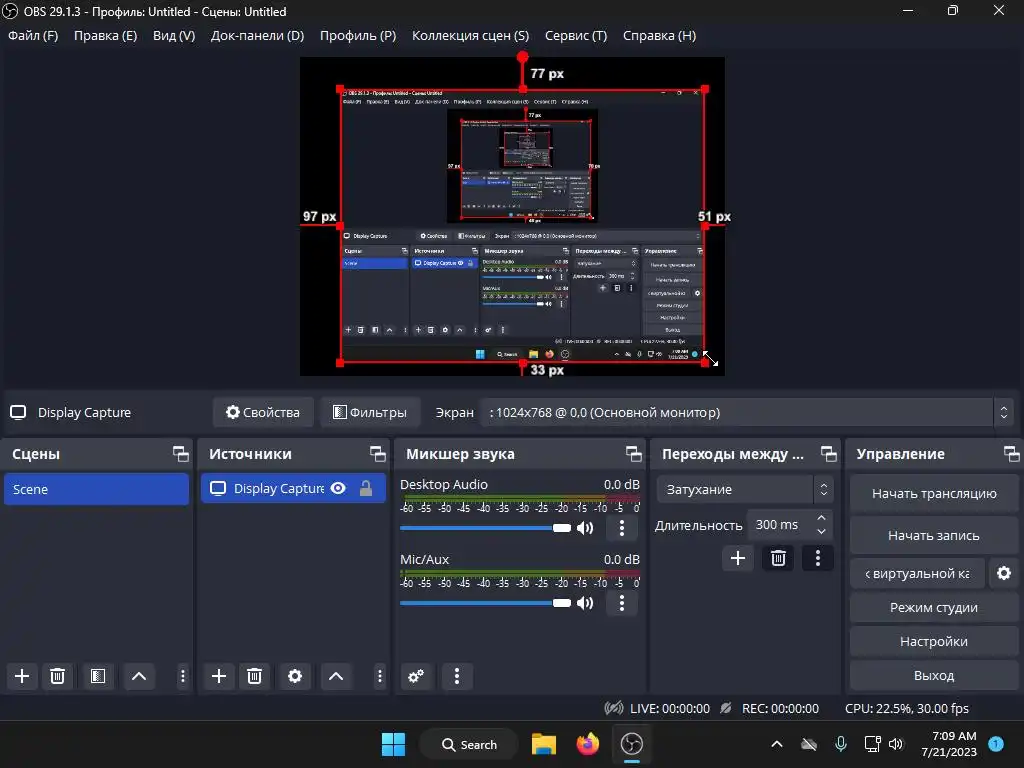Open Desktop Audio options three-dot menu
1024x768 pixels.
point(622,528)
